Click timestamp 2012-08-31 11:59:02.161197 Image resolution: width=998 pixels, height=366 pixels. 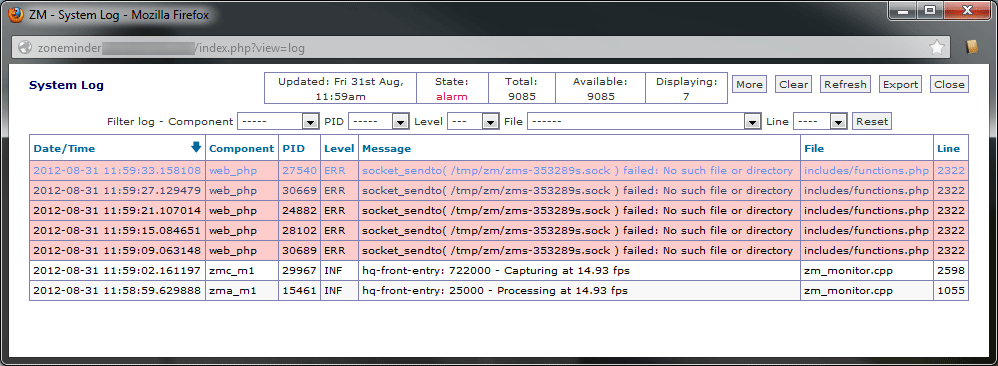tap(117, 271)
